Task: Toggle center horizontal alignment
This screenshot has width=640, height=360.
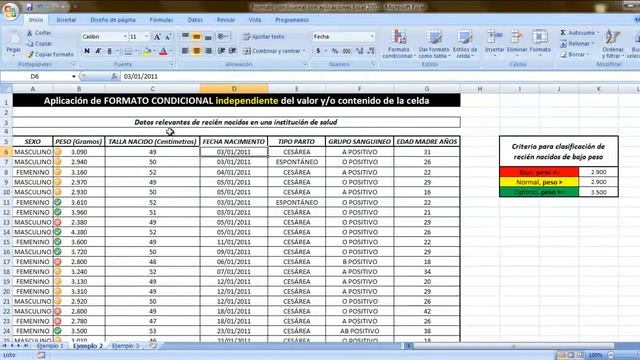Action: tap(196, 51)
